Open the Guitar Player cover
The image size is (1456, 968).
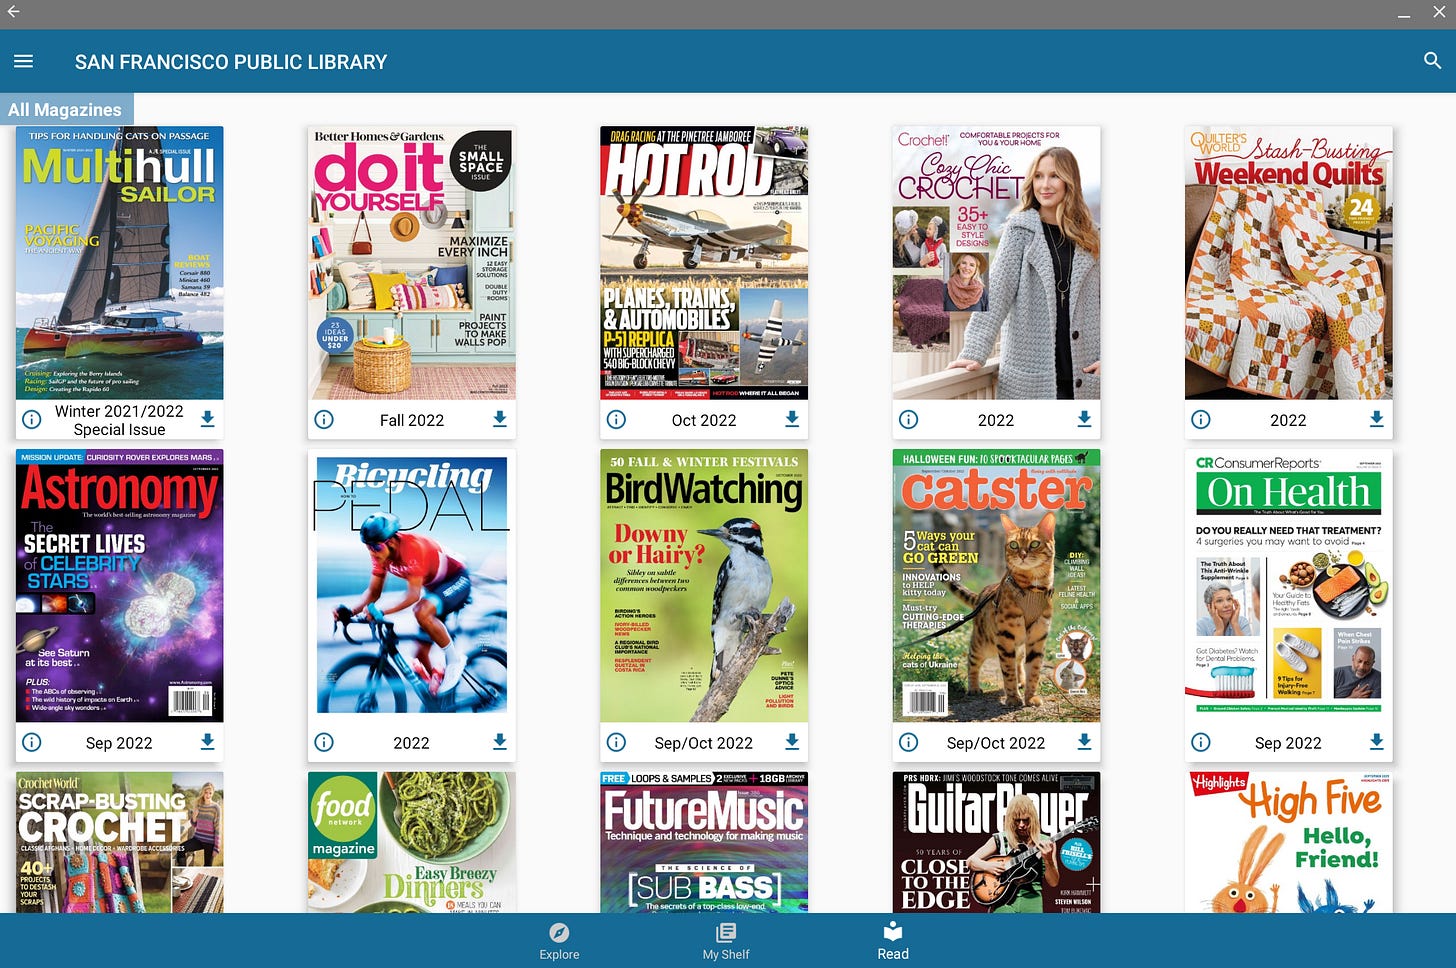point(996,842)
